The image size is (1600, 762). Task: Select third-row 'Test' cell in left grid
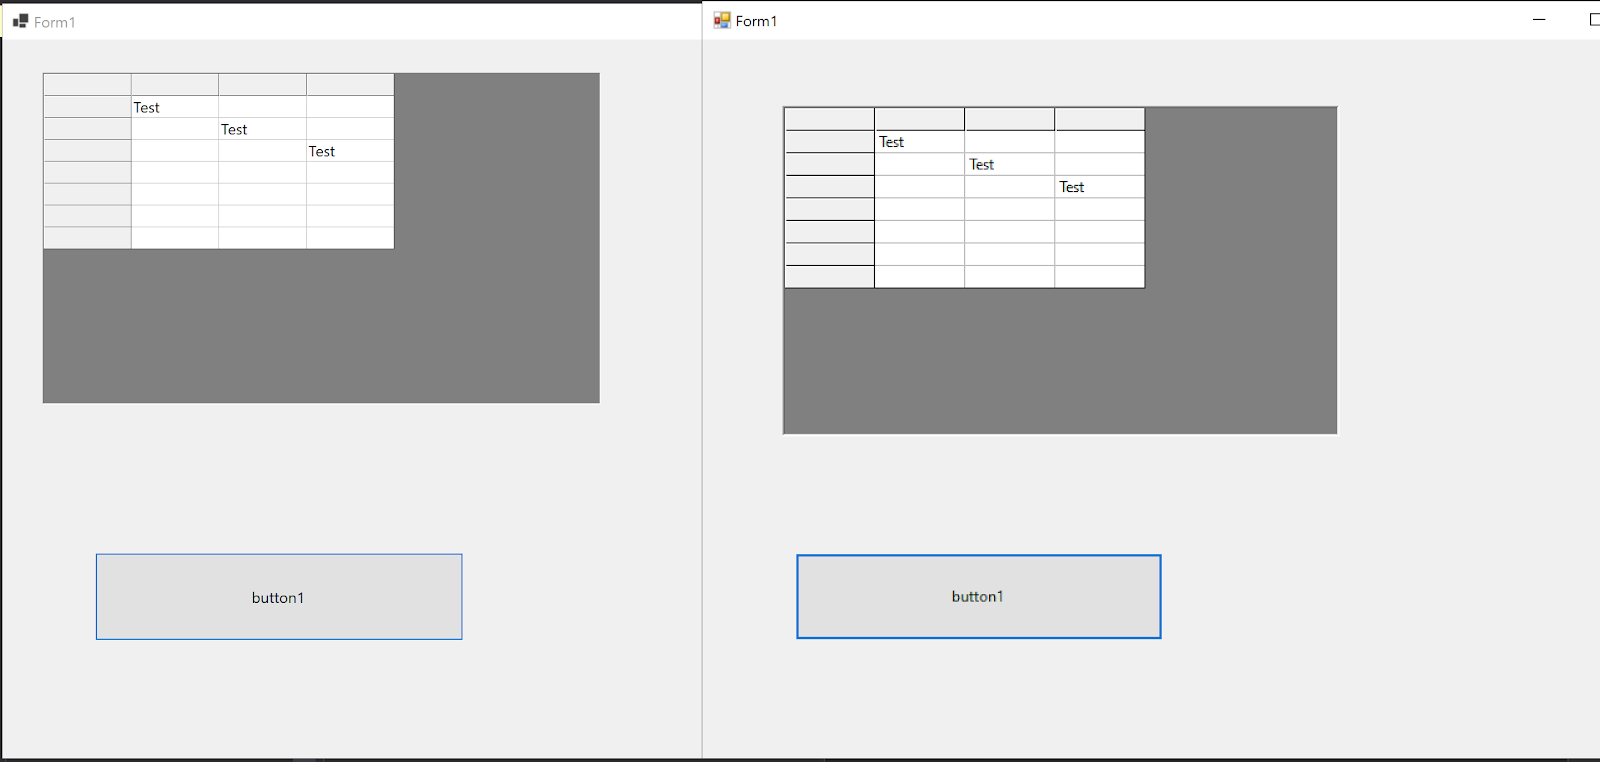(x=350, y=151)
